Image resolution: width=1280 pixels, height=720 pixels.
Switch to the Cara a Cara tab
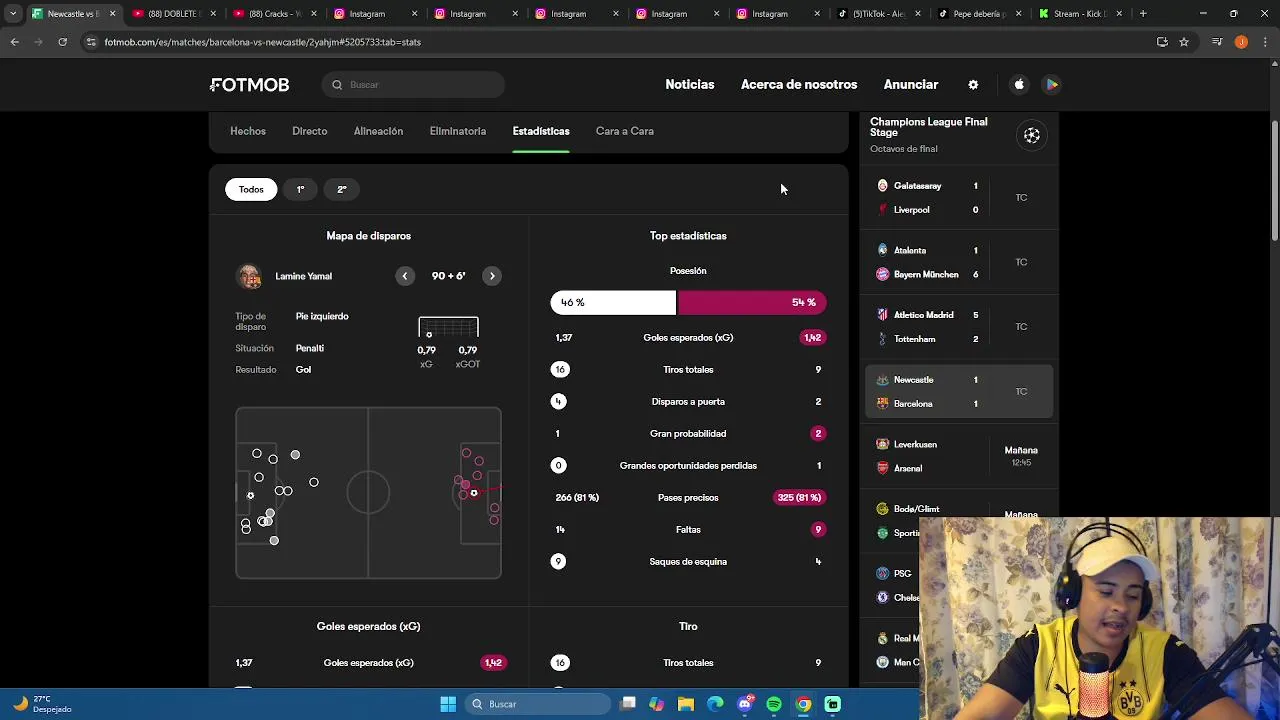pos(625,131)
